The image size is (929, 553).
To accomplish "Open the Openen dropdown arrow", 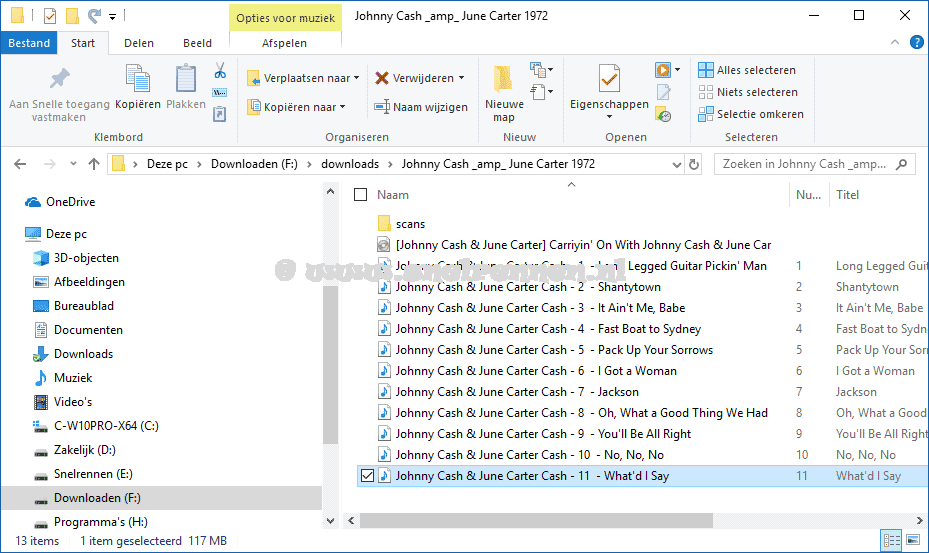I will [678, 70].
